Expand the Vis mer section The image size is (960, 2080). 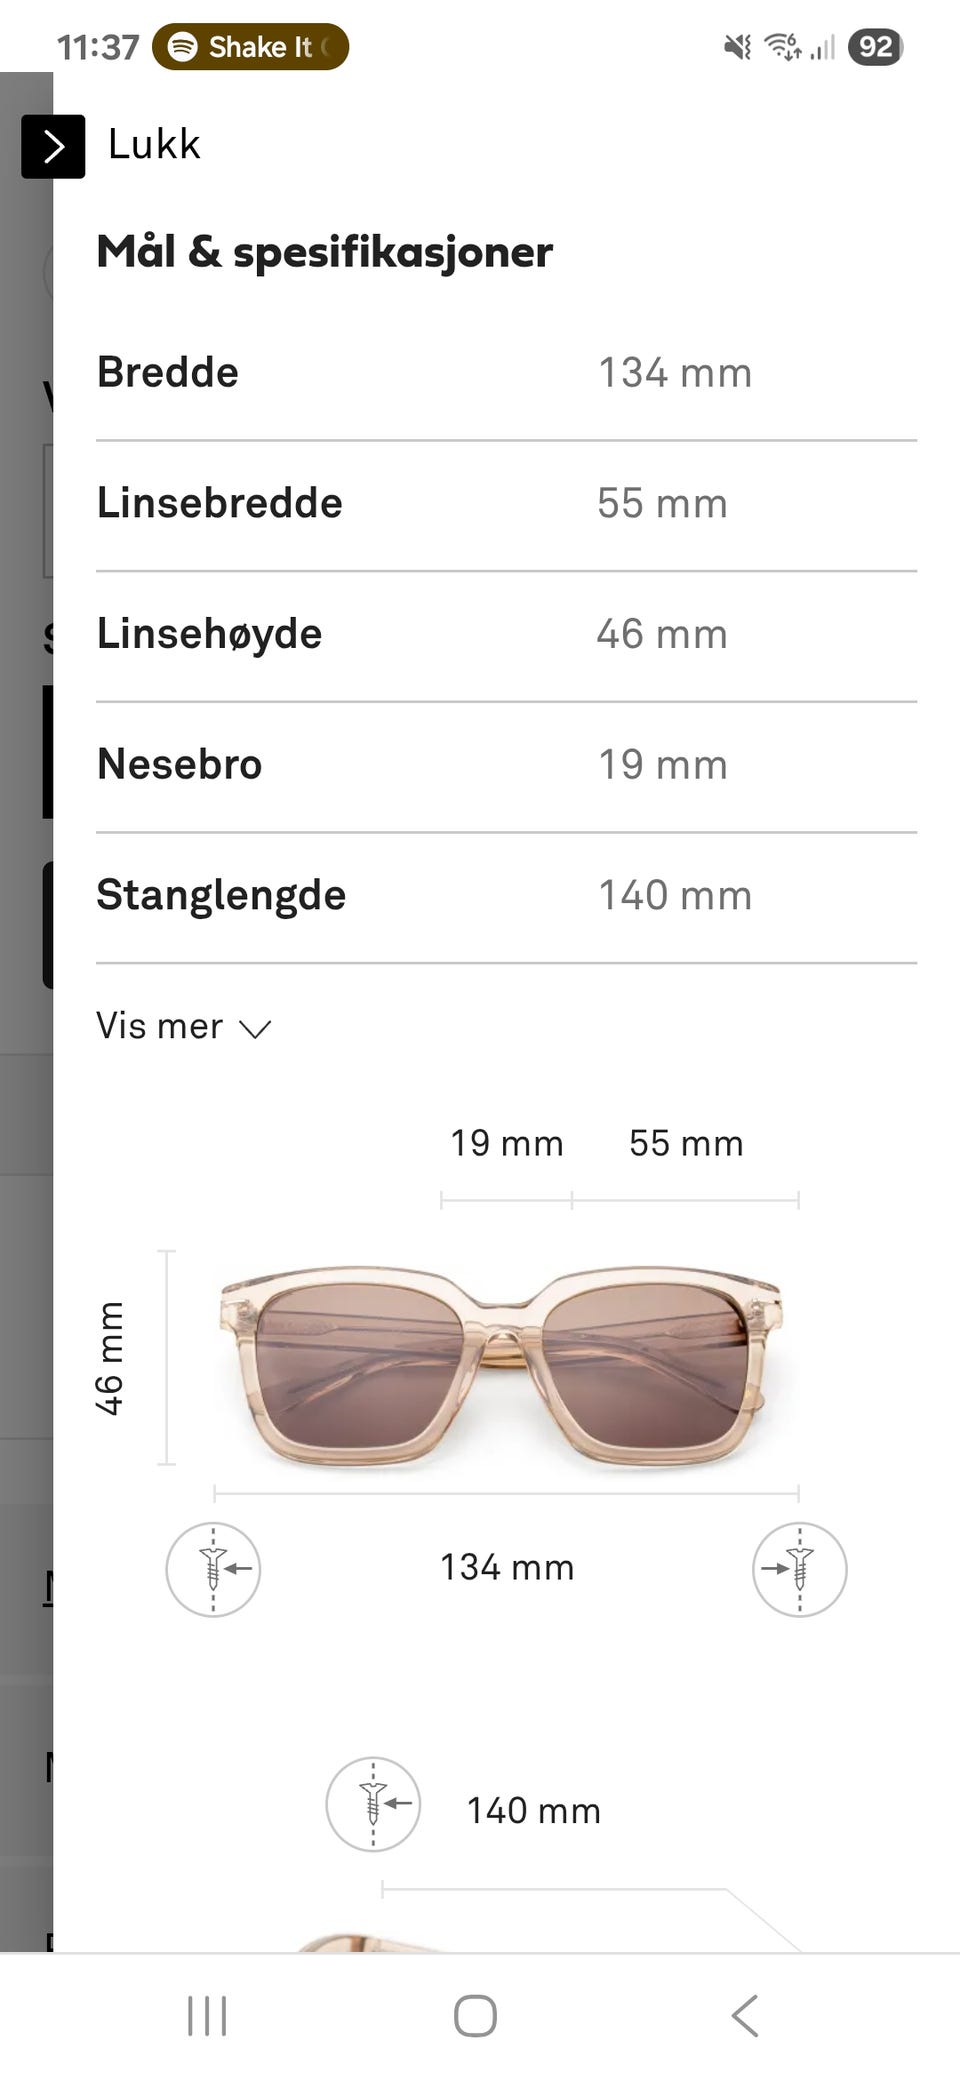[160, 1026]
